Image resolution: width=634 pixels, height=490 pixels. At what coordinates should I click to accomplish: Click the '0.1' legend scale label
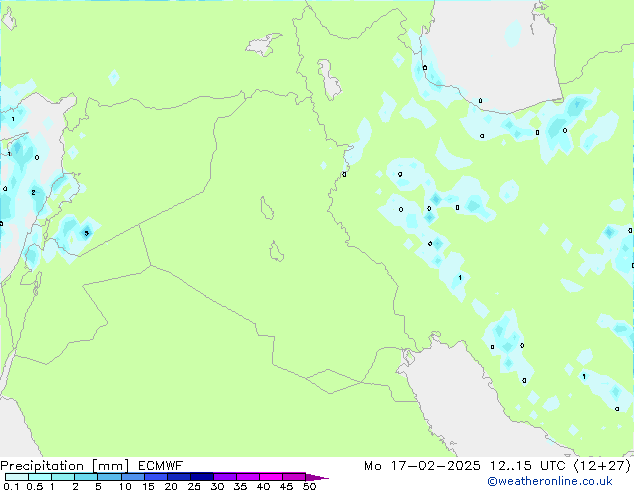click(x=11, y=486)
